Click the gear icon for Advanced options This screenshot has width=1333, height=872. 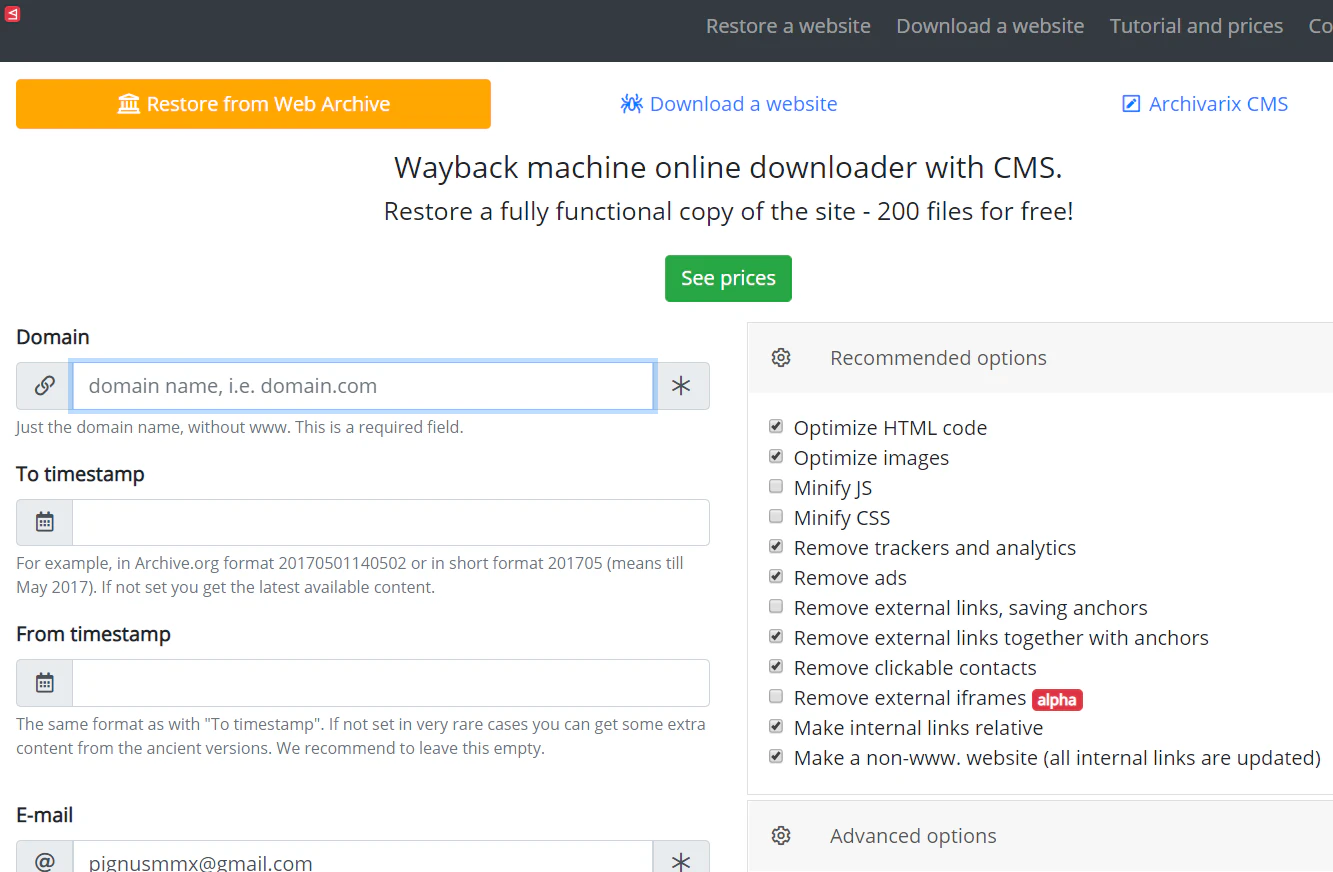(x=781, y=836)
